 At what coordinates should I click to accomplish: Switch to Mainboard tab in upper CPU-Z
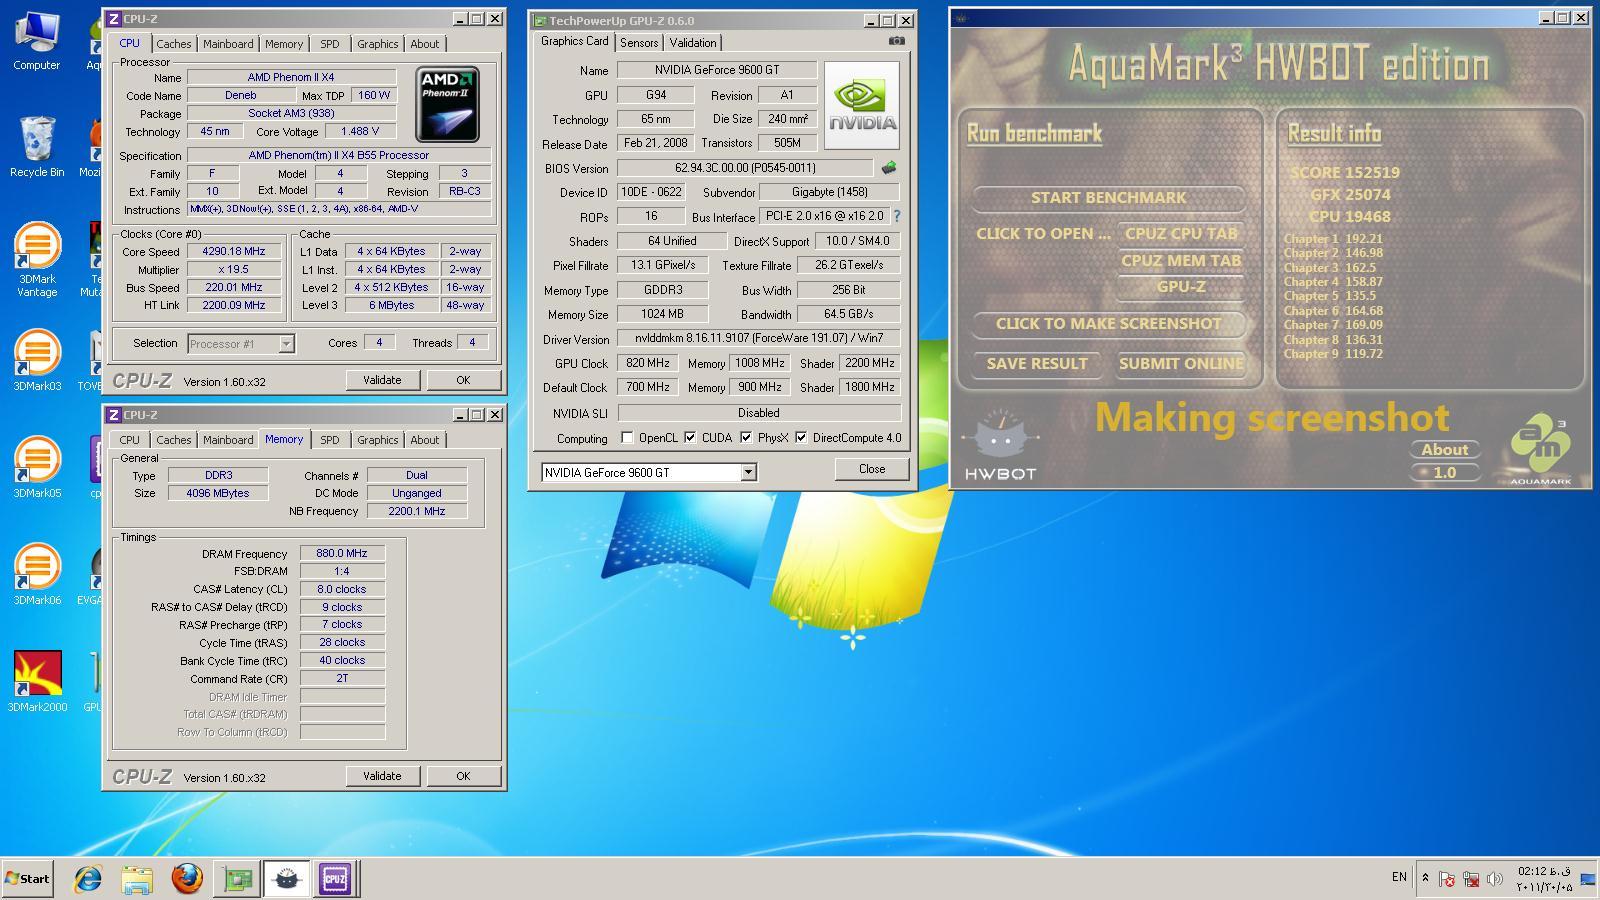coord(228,44)
